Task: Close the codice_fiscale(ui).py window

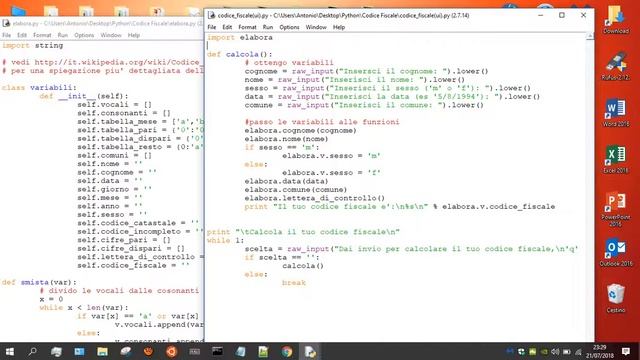Action: (583, 15)
